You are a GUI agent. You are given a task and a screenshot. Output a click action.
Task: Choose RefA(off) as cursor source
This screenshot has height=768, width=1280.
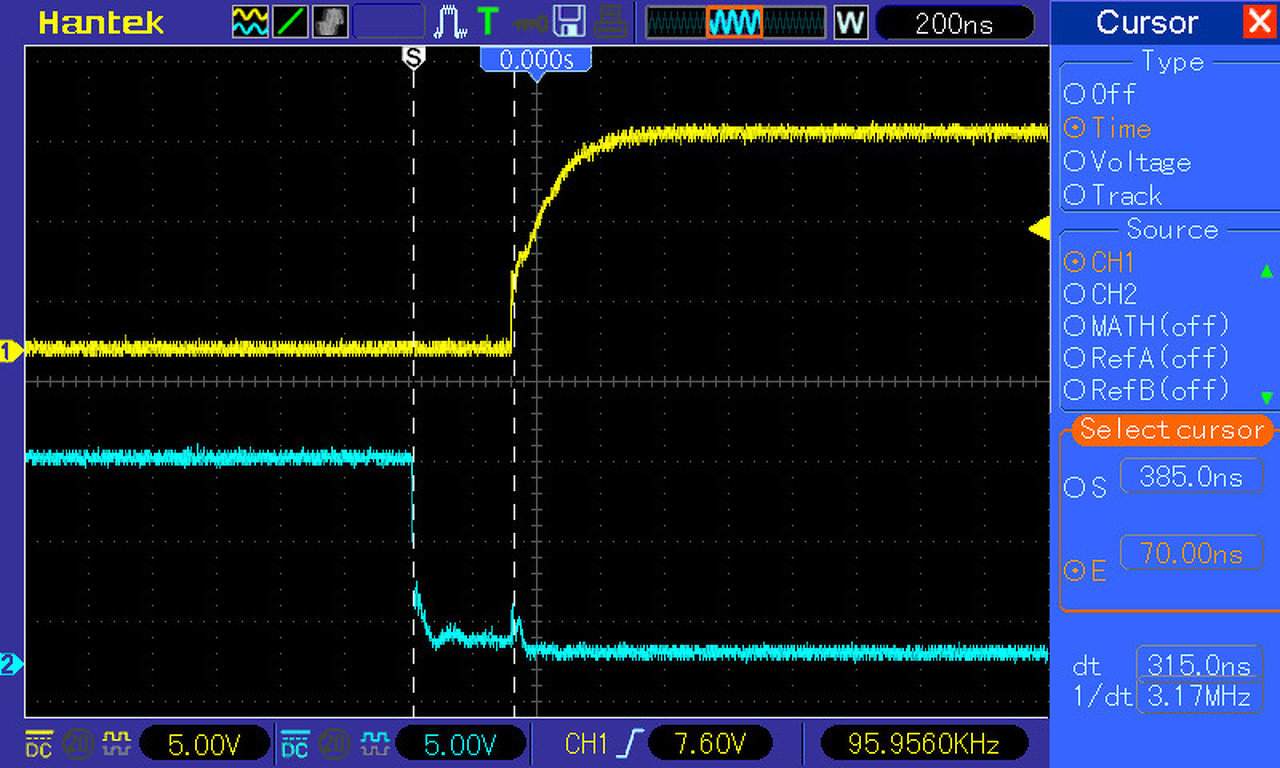click(x=1147, y=357)
